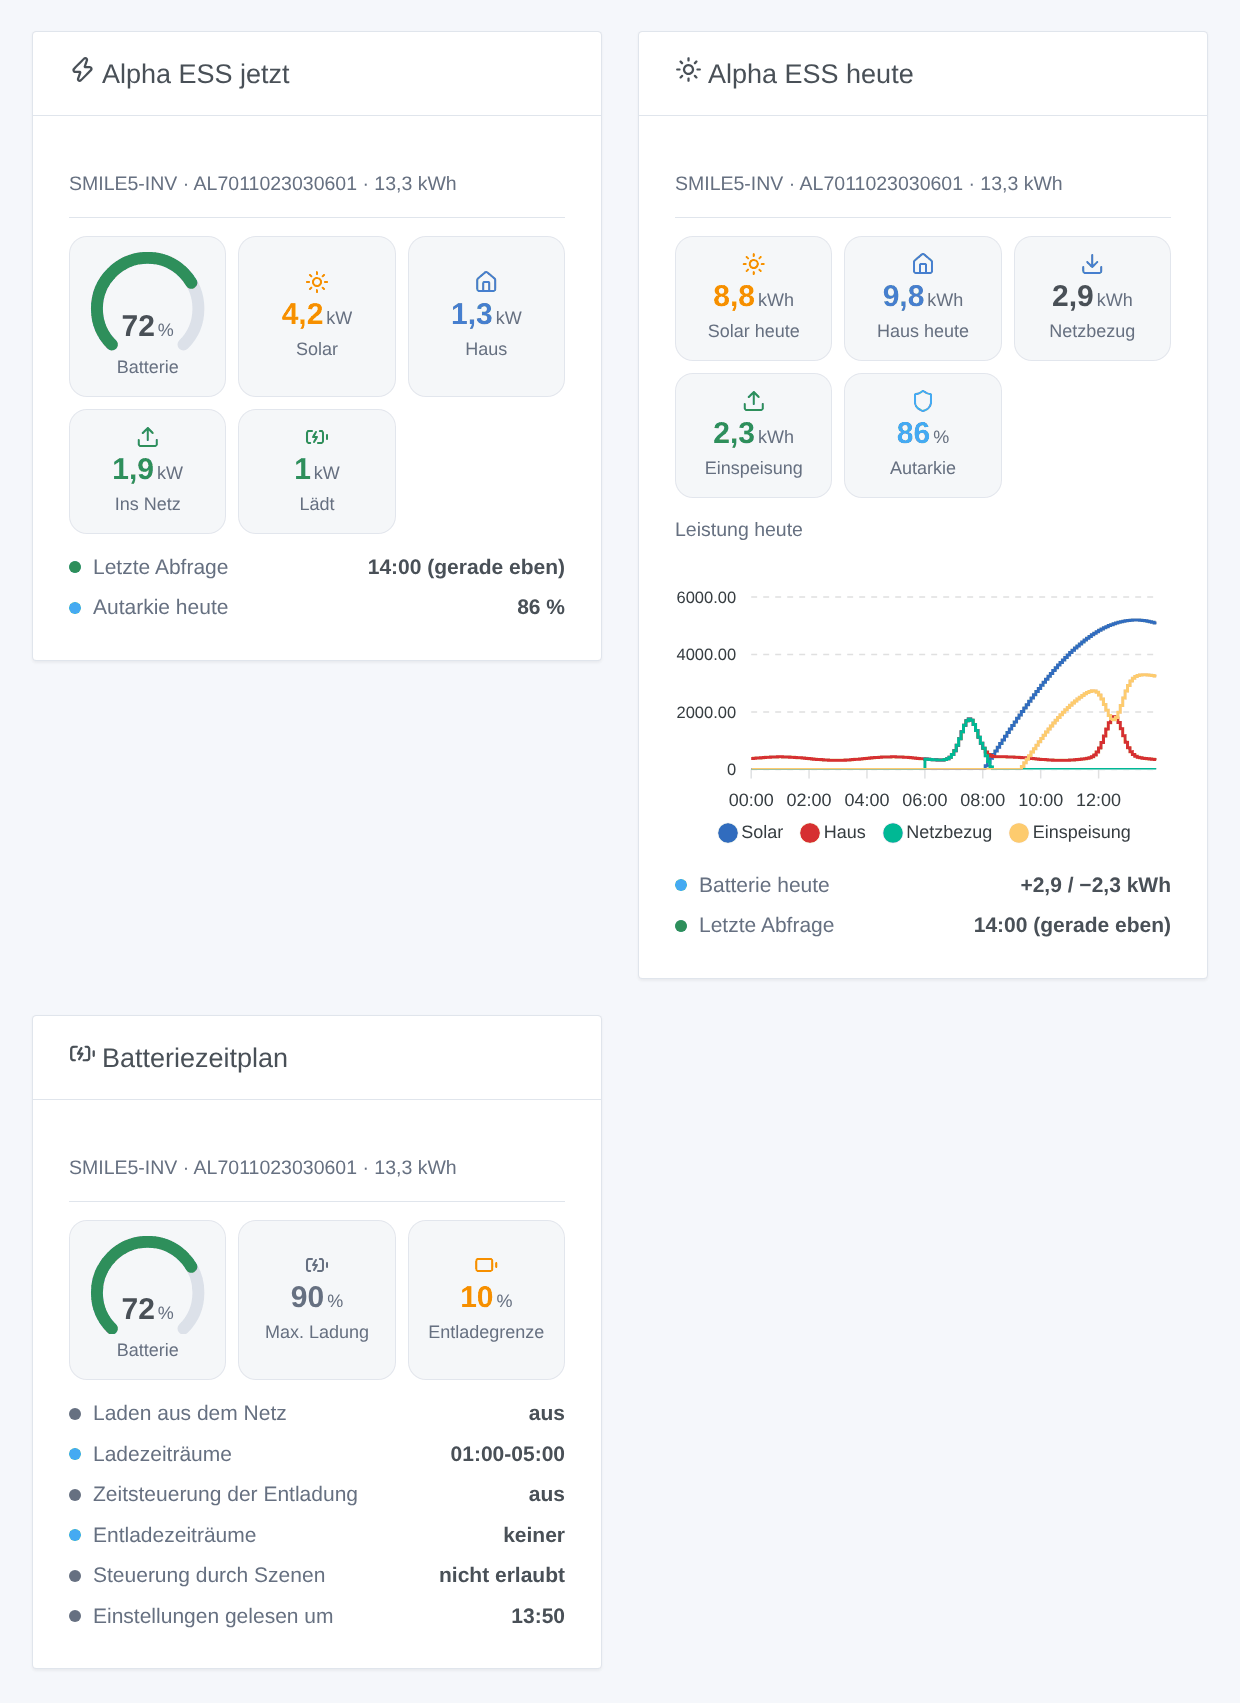Click battery charging icon above 90 % Max. Ladung
1240x1703 pixels.
tap(317, 1265)
